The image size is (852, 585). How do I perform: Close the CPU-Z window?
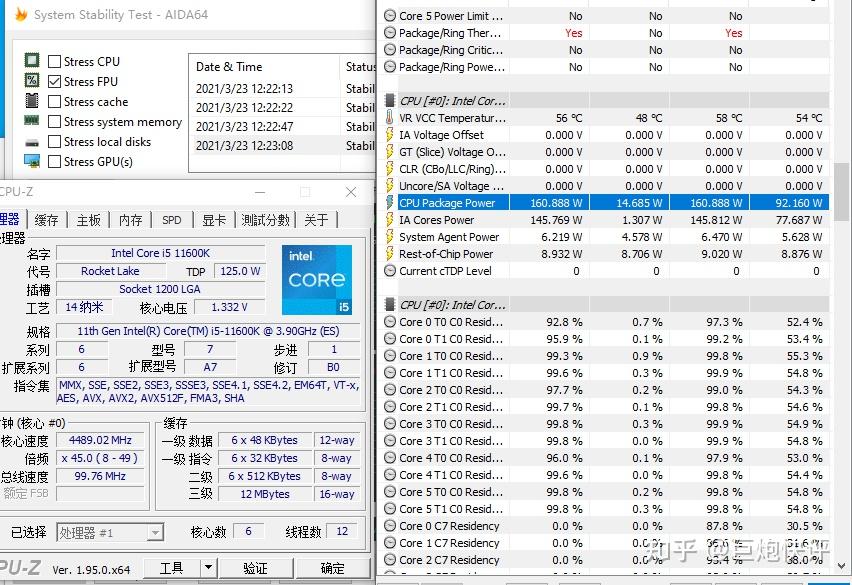(x=351, y=192)
